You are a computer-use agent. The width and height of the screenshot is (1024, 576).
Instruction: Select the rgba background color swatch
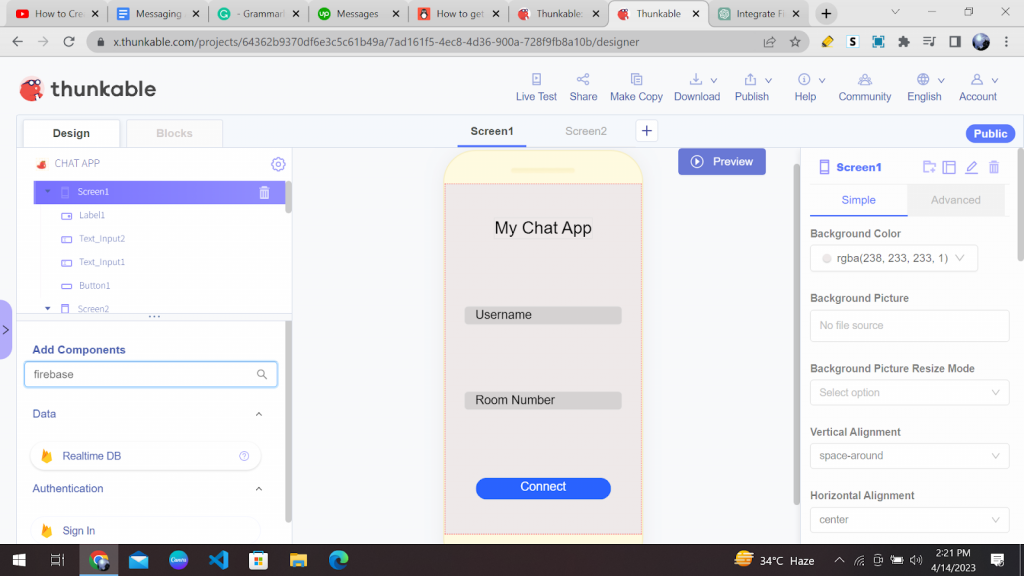(x=826, y=258)
